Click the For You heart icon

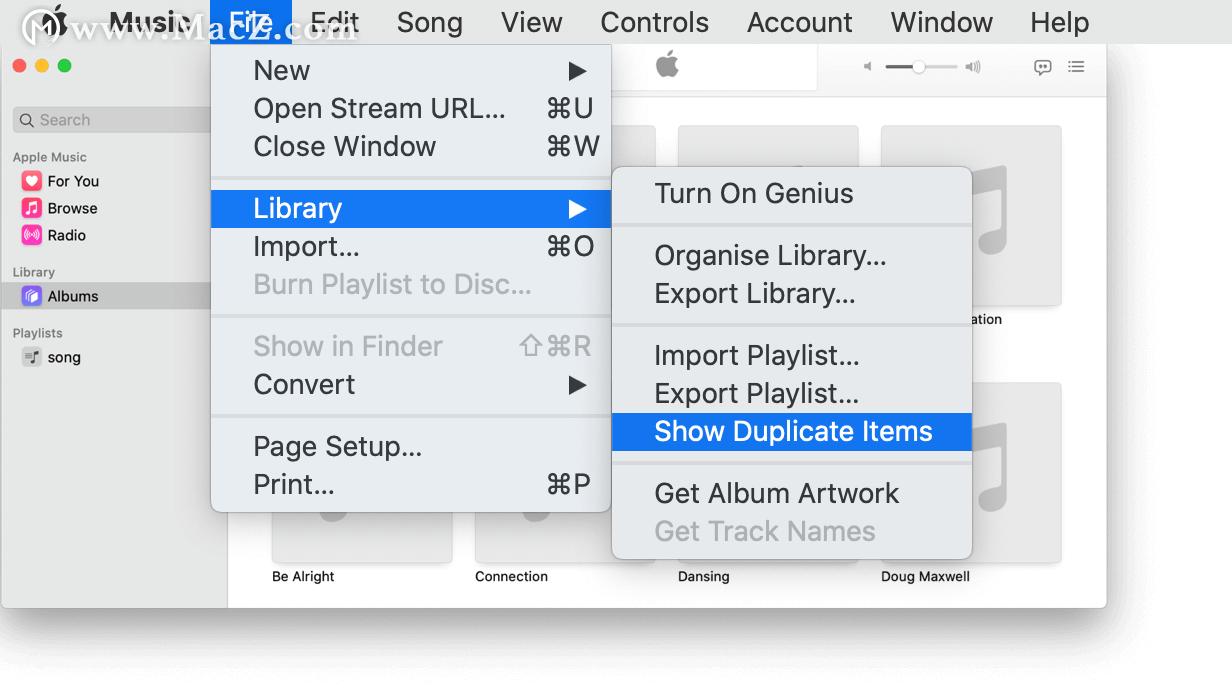[31, 181]
